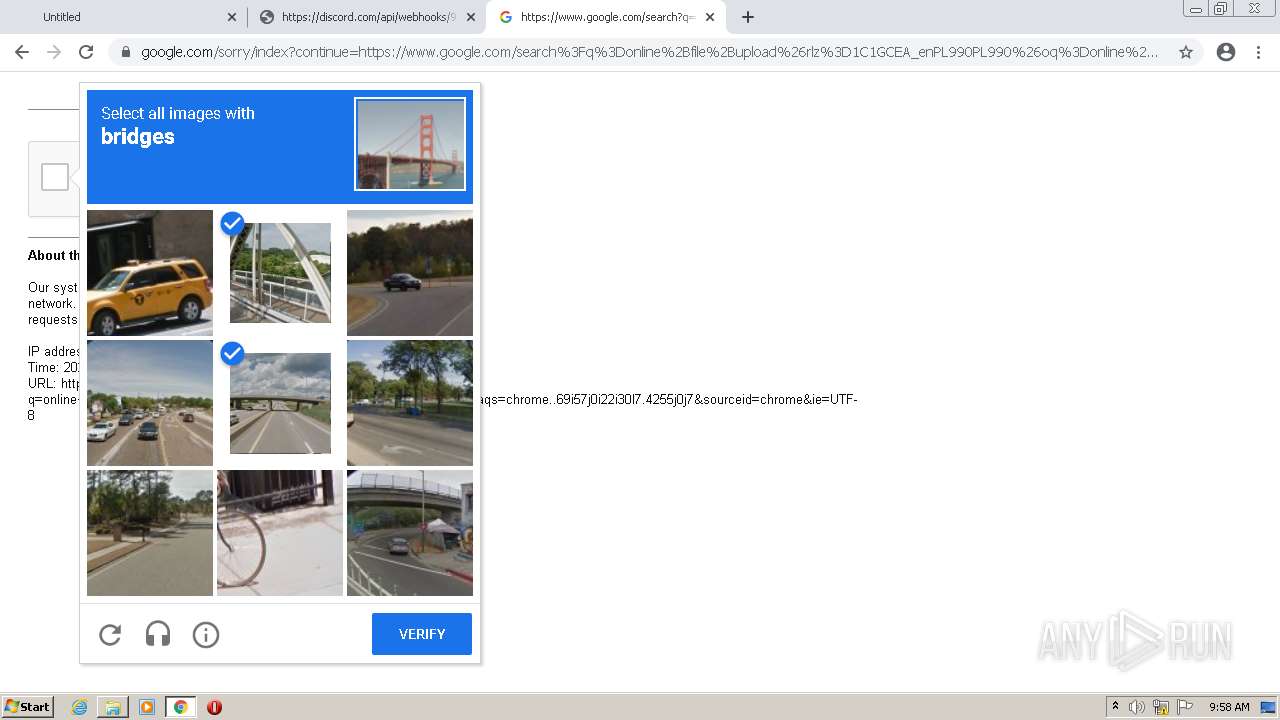Screen dimensions: 1280x720
Task: Open the clock showing 9:58 AM
Action: (1229, 707)
